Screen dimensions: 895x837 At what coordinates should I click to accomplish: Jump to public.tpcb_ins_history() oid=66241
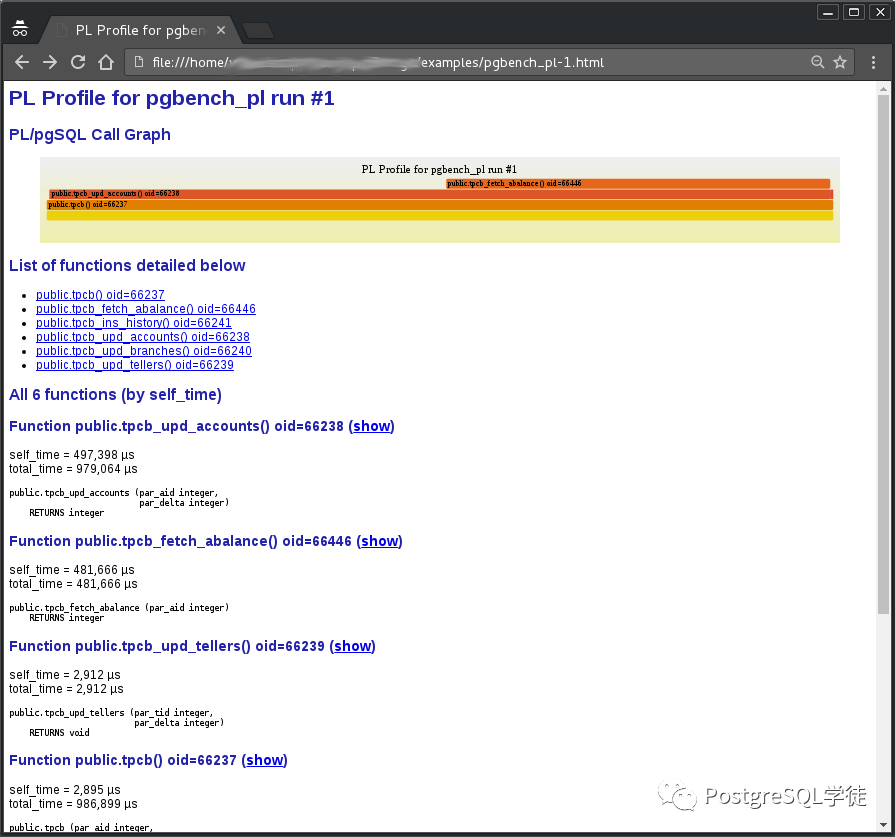(134, 323)
